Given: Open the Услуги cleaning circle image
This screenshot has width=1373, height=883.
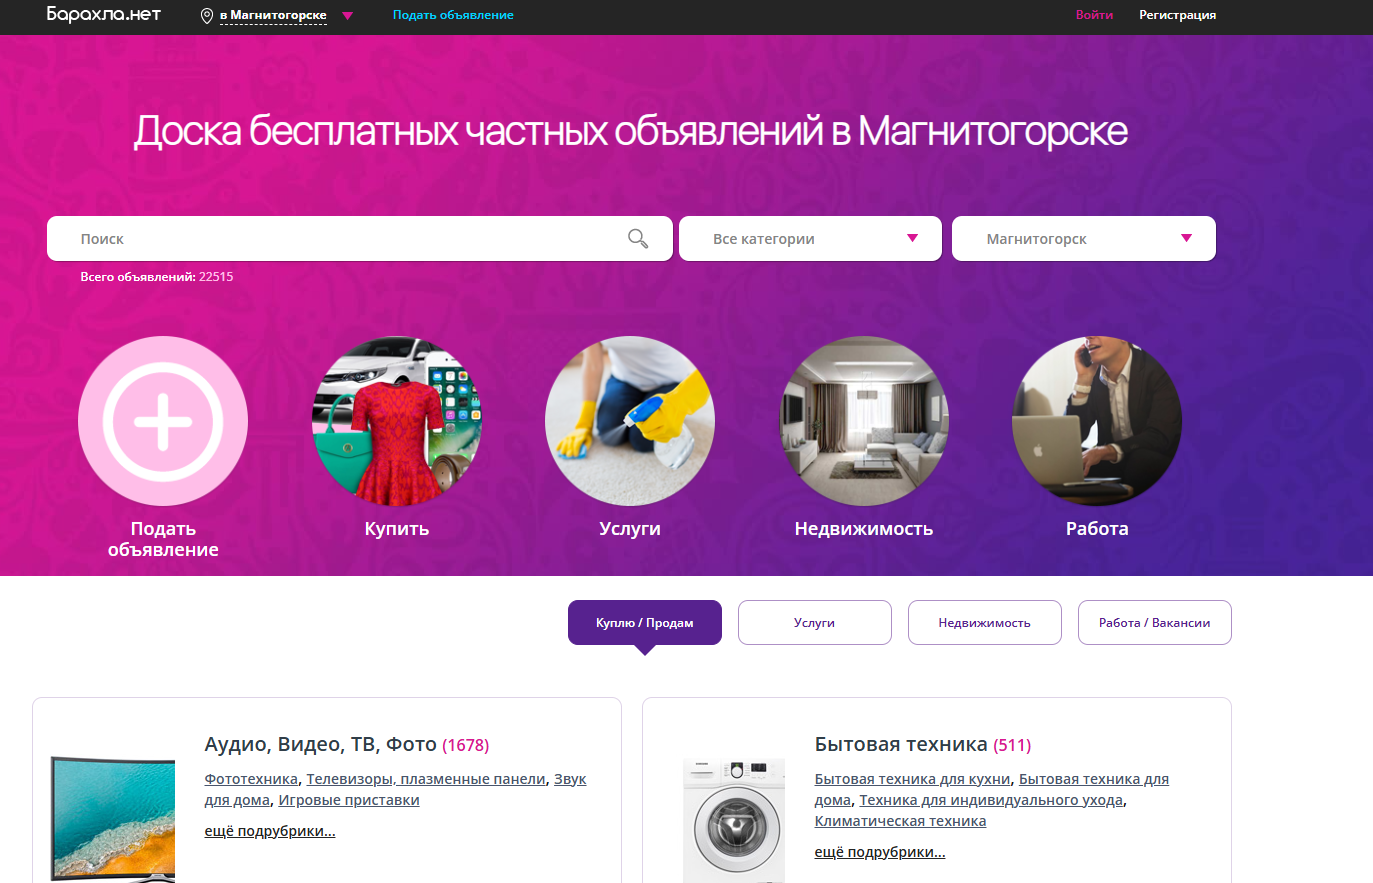Looking at the screenshot, I should (630, 421).
